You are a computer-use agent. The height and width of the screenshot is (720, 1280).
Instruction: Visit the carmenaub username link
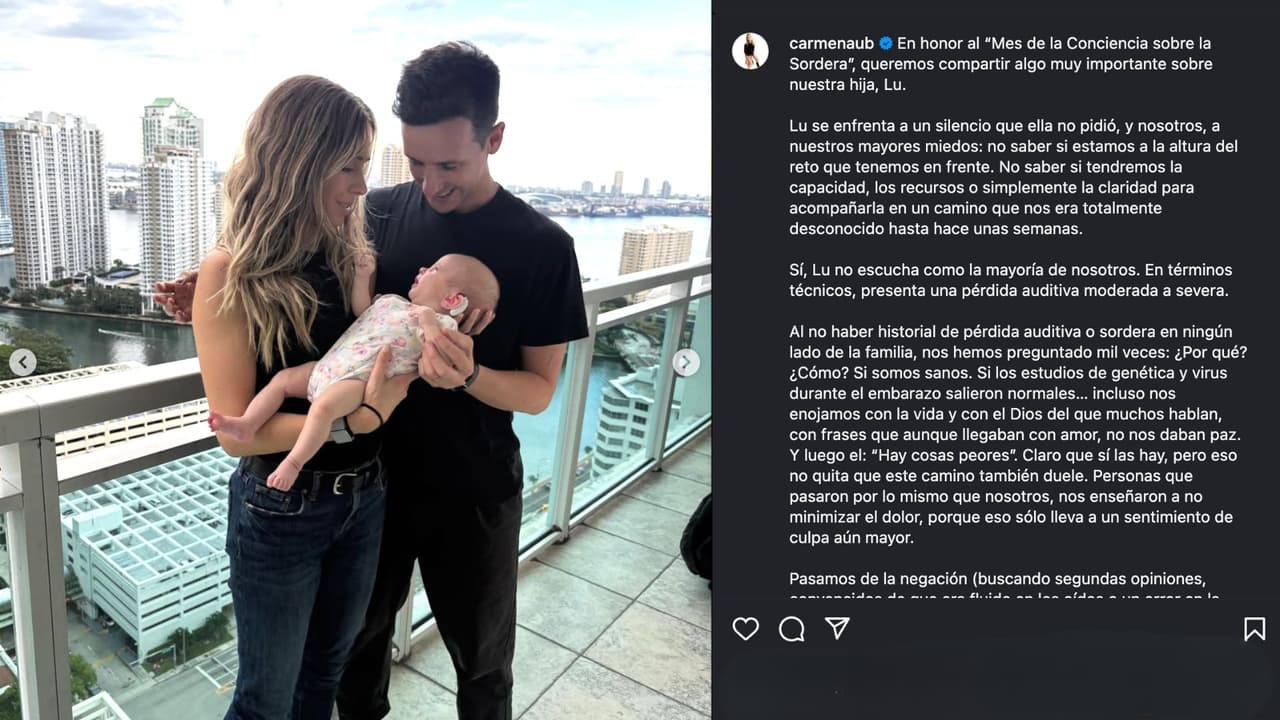coord(832,43)
